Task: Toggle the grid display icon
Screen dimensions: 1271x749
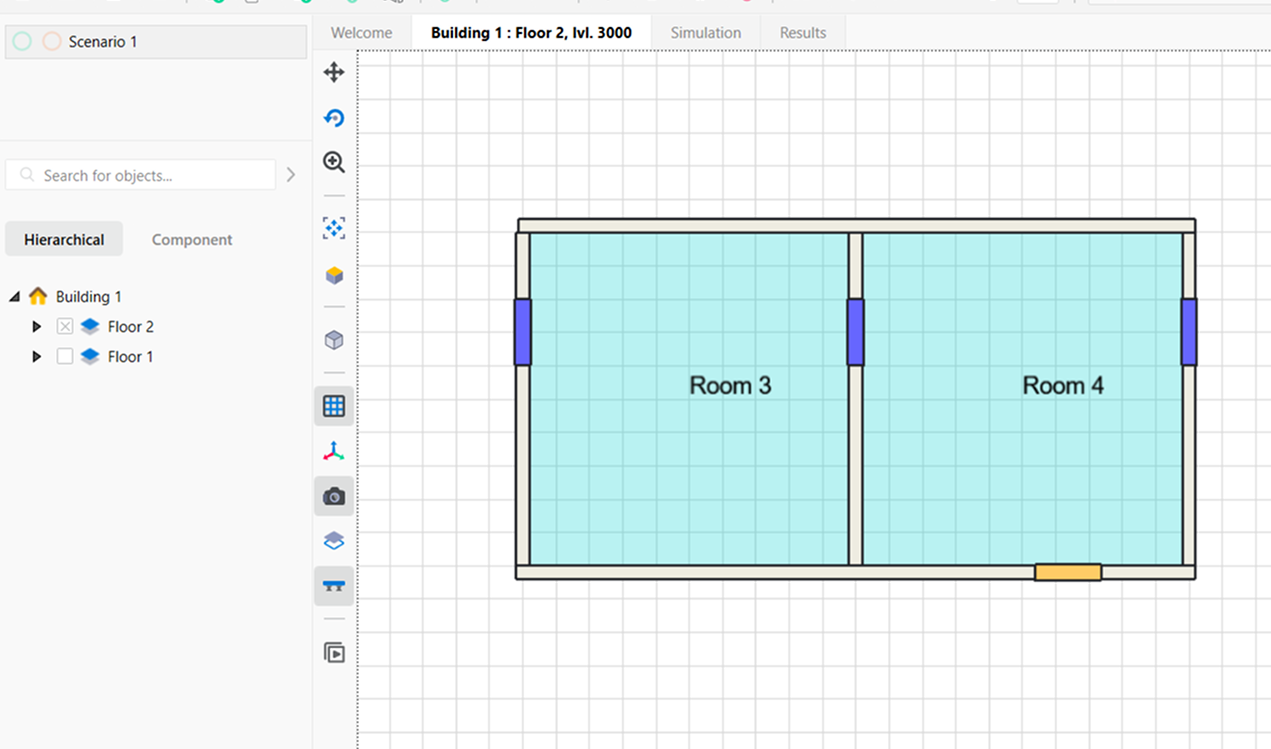Action: point(334,406)
